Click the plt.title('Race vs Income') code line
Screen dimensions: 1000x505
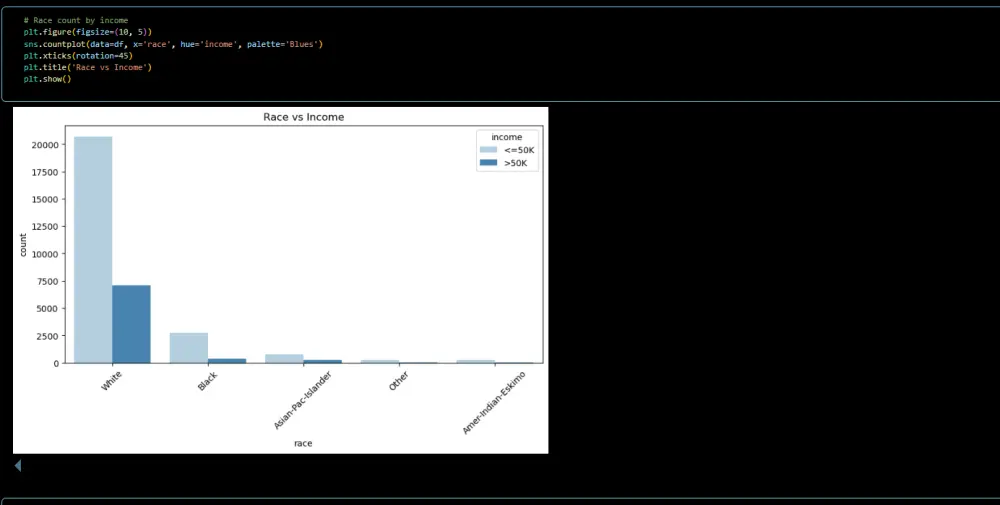pos(88,67)
